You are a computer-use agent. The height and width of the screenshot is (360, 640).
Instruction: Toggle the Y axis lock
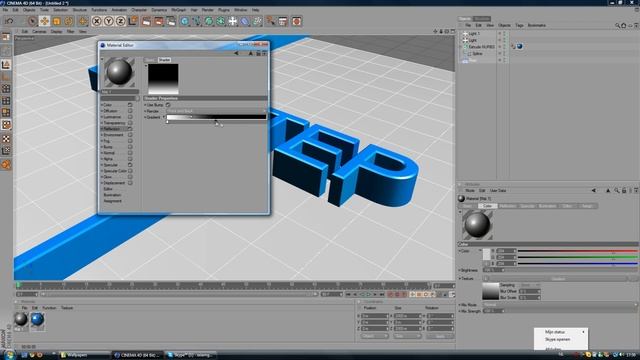pyautogui.click(x=109, y=21)
